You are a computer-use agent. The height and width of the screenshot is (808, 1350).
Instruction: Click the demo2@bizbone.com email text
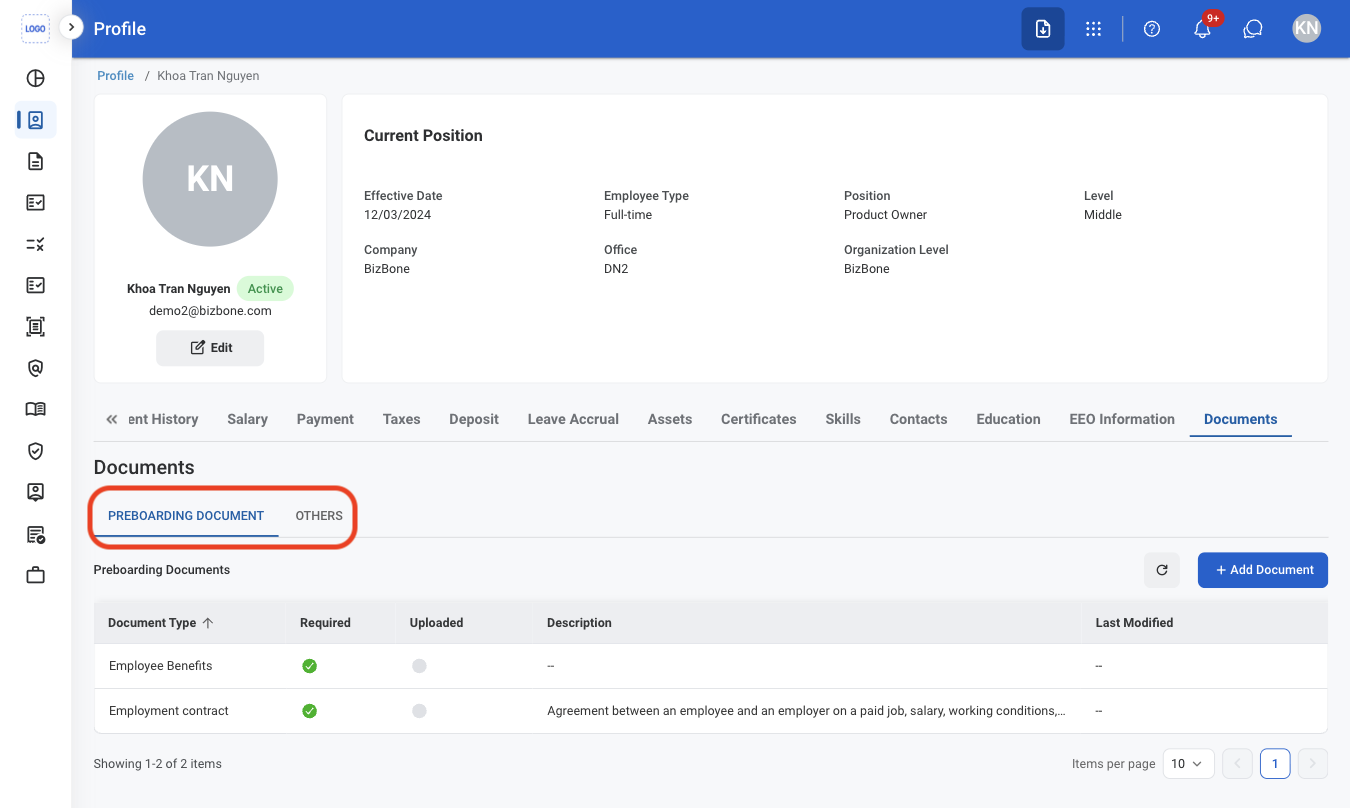(x=210, y=311)
